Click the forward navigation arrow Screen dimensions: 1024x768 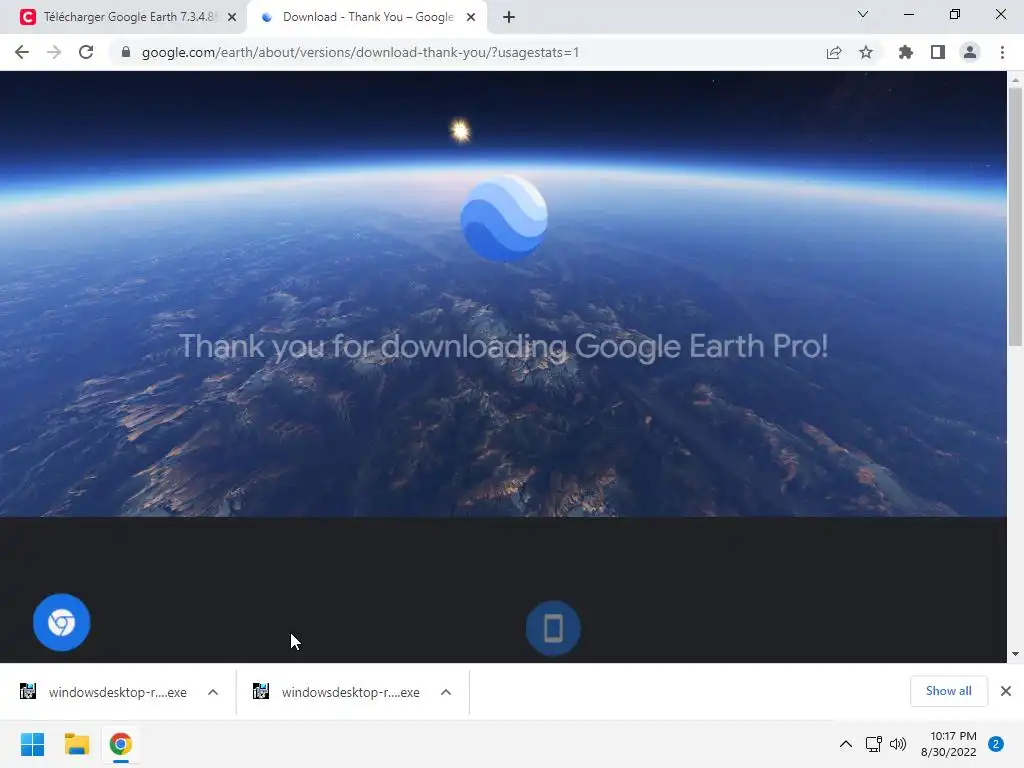click(54, 52)
